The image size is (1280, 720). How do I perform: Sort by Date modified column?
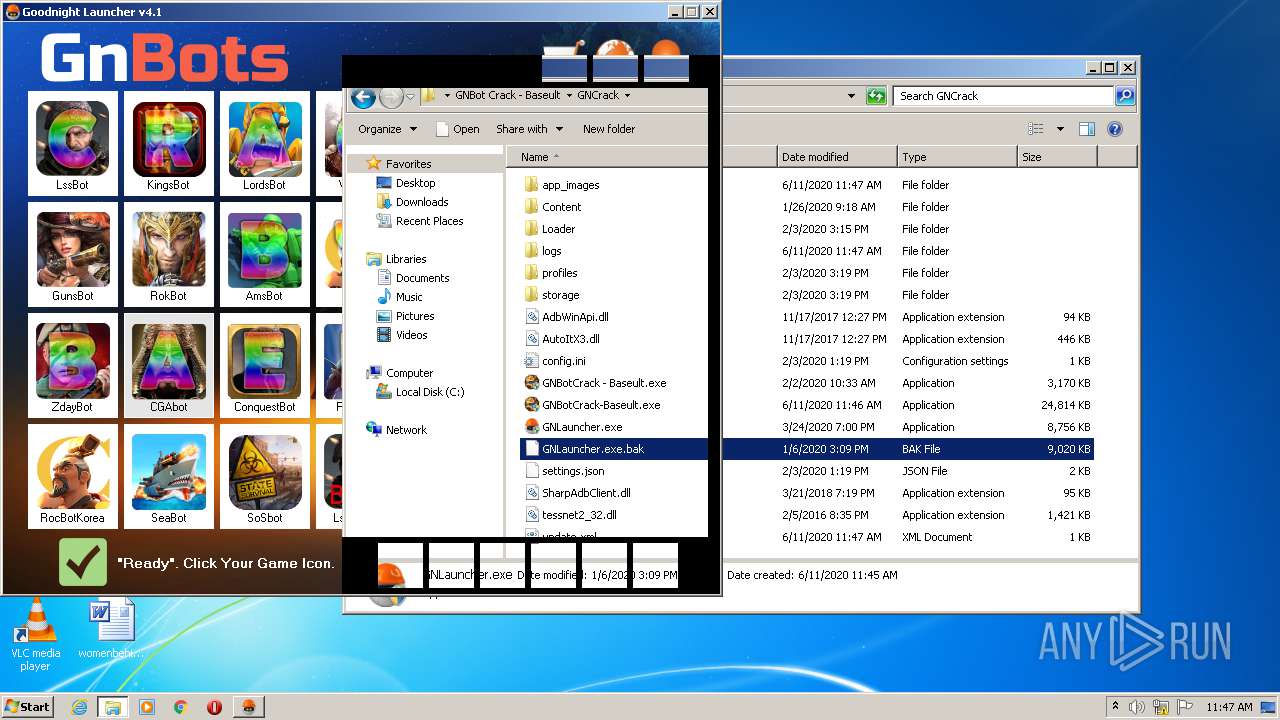(x=837, y=157)
